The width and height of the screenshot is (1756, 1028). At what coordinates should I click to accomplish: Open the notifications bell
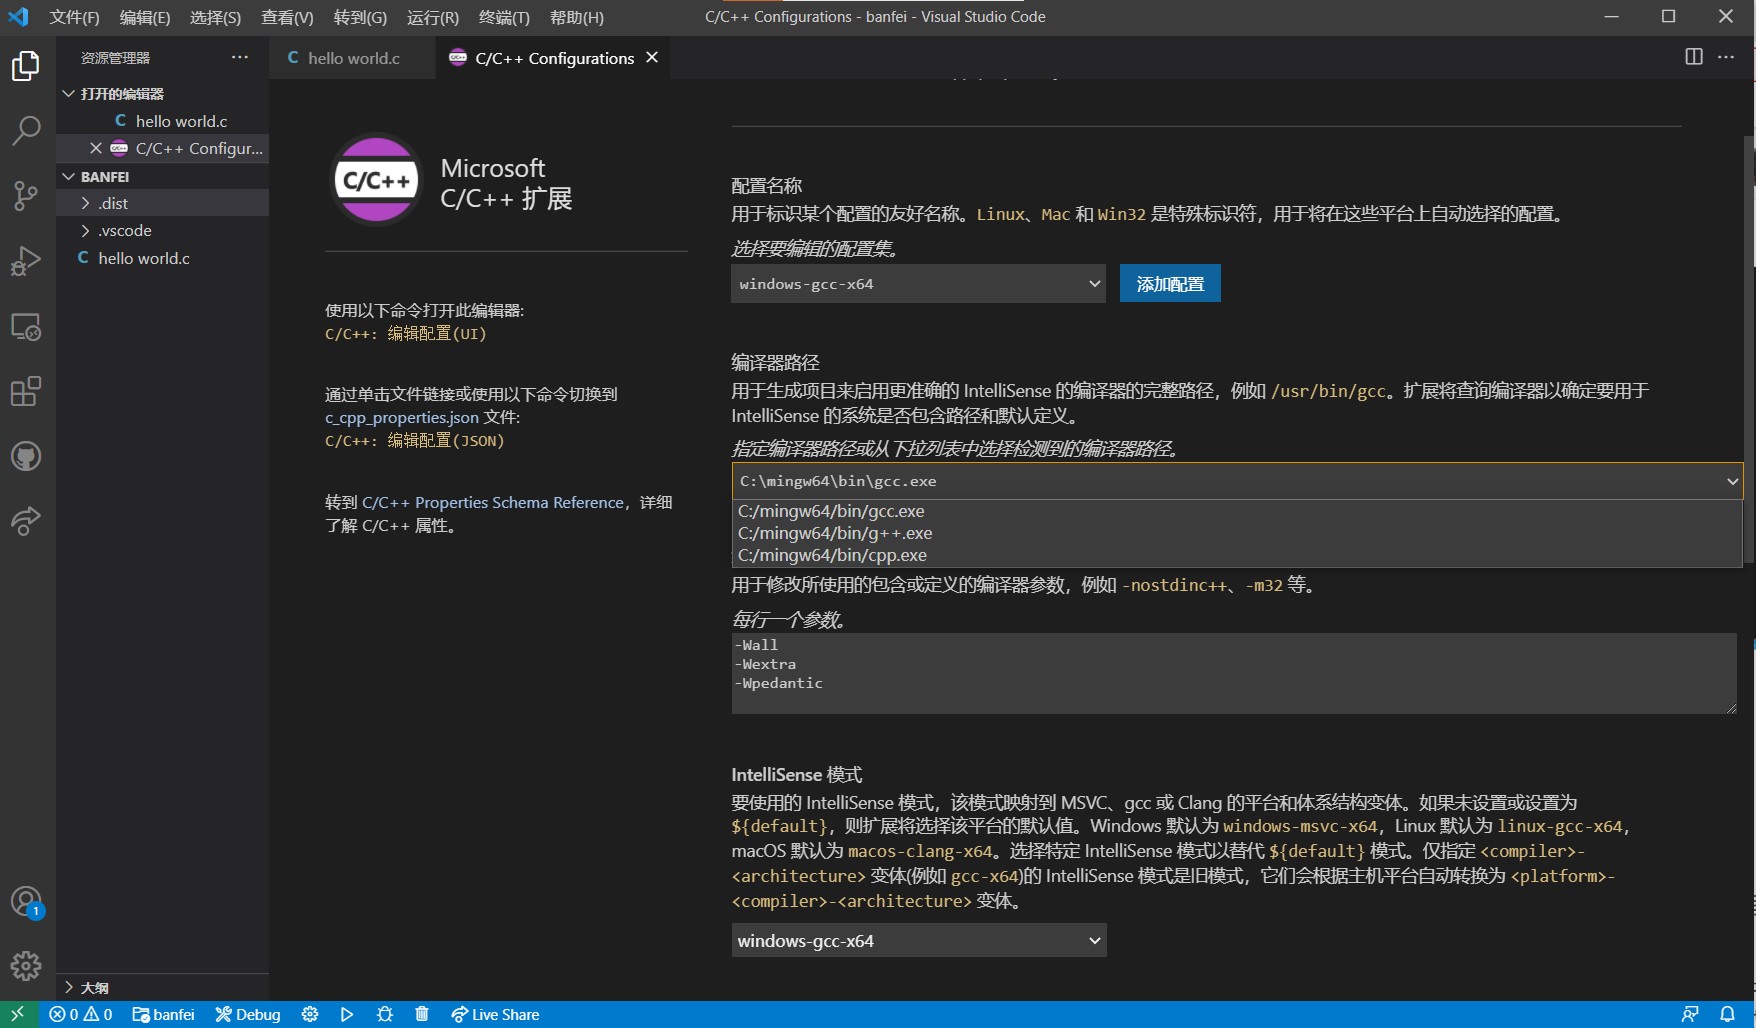[1727, 1014]
